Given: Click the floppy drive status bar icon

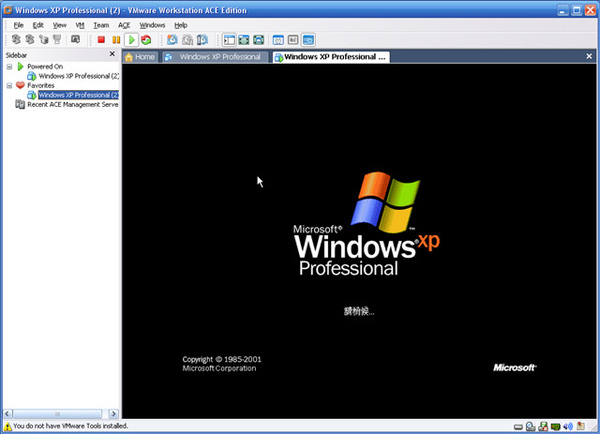Looking at the screenshot, I should [543, 426].
